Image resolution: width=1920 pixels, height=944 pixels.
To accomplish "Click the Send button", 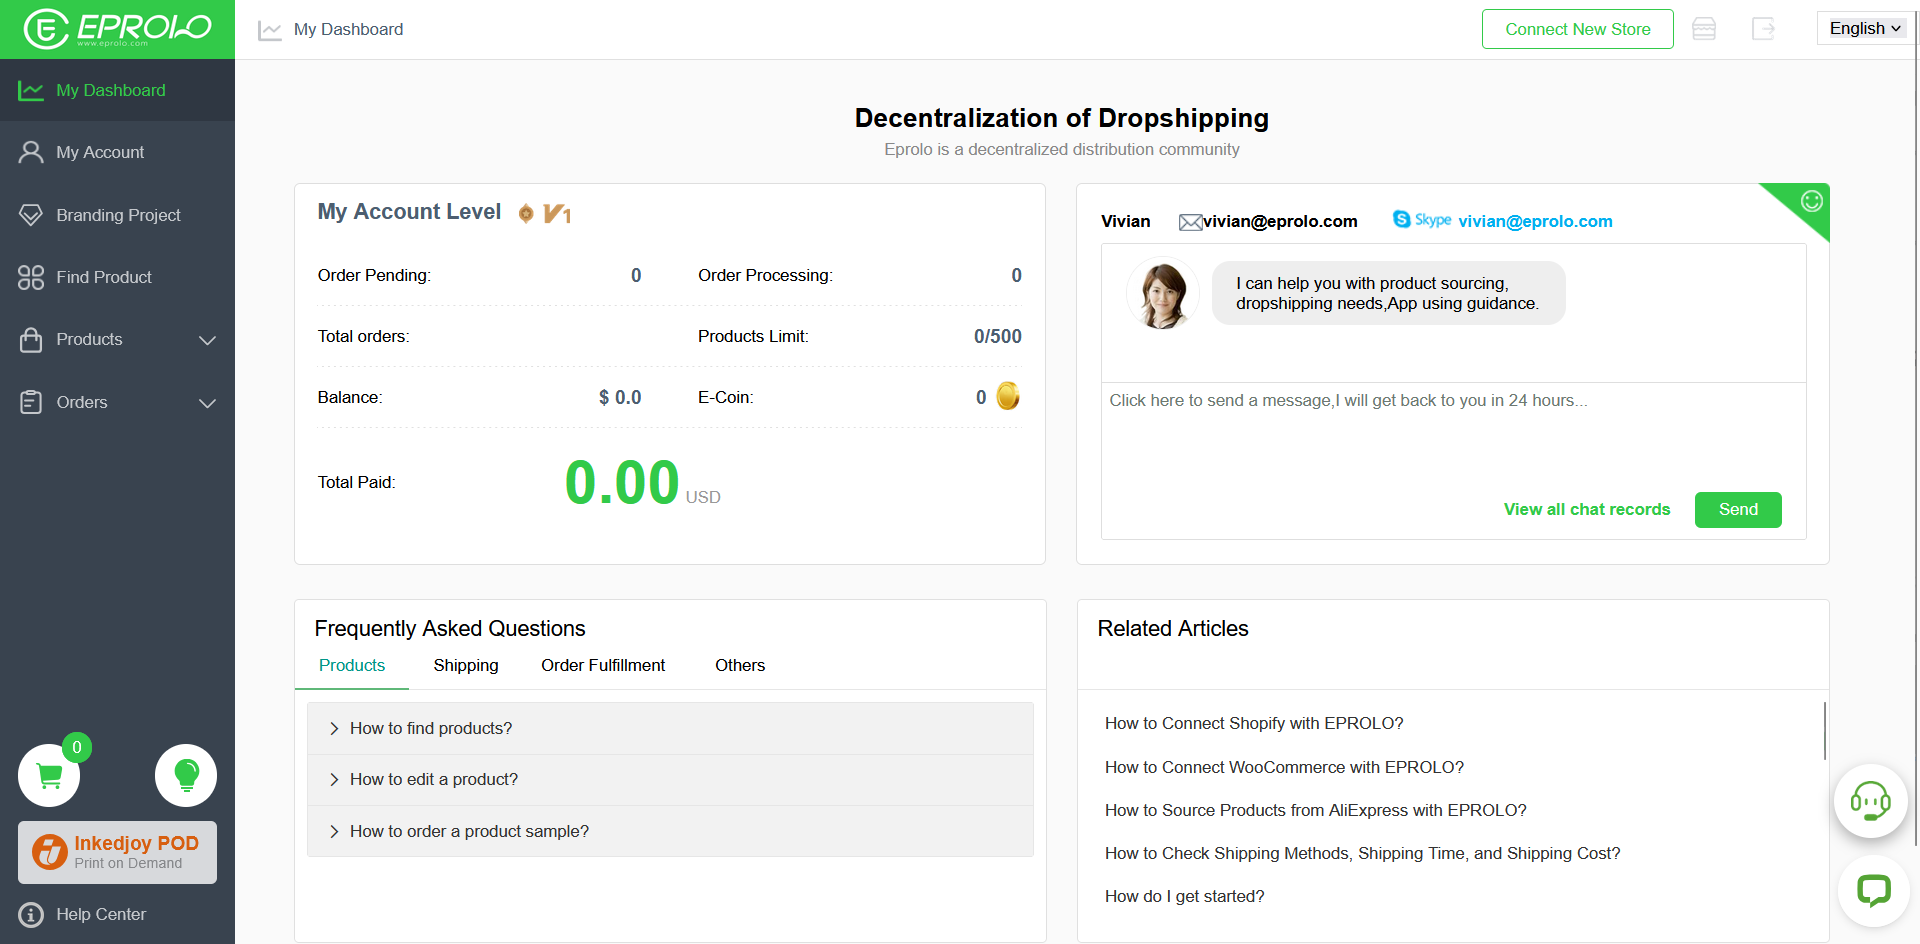I will pyautogui.click(x=1738, y=509).
